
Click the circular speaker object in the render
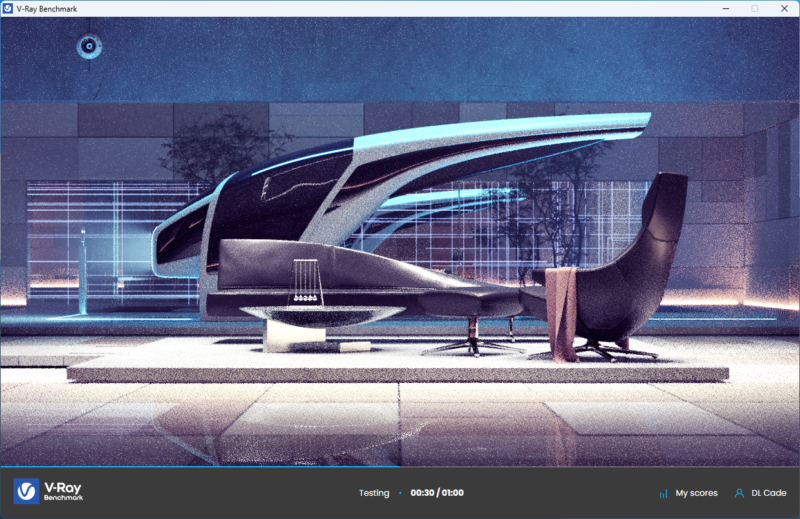click(89, 45)
